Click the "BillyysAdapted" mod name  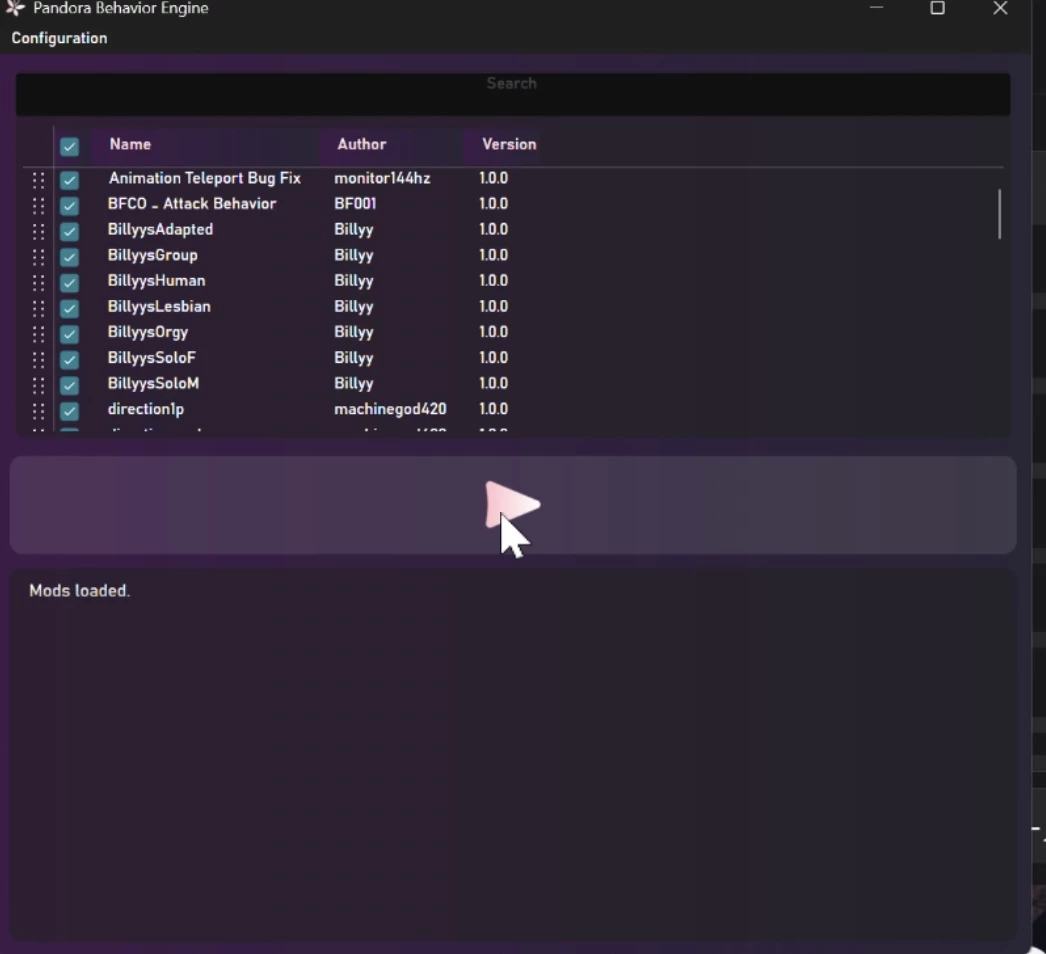pyautogui.click(x=160, y=229)
